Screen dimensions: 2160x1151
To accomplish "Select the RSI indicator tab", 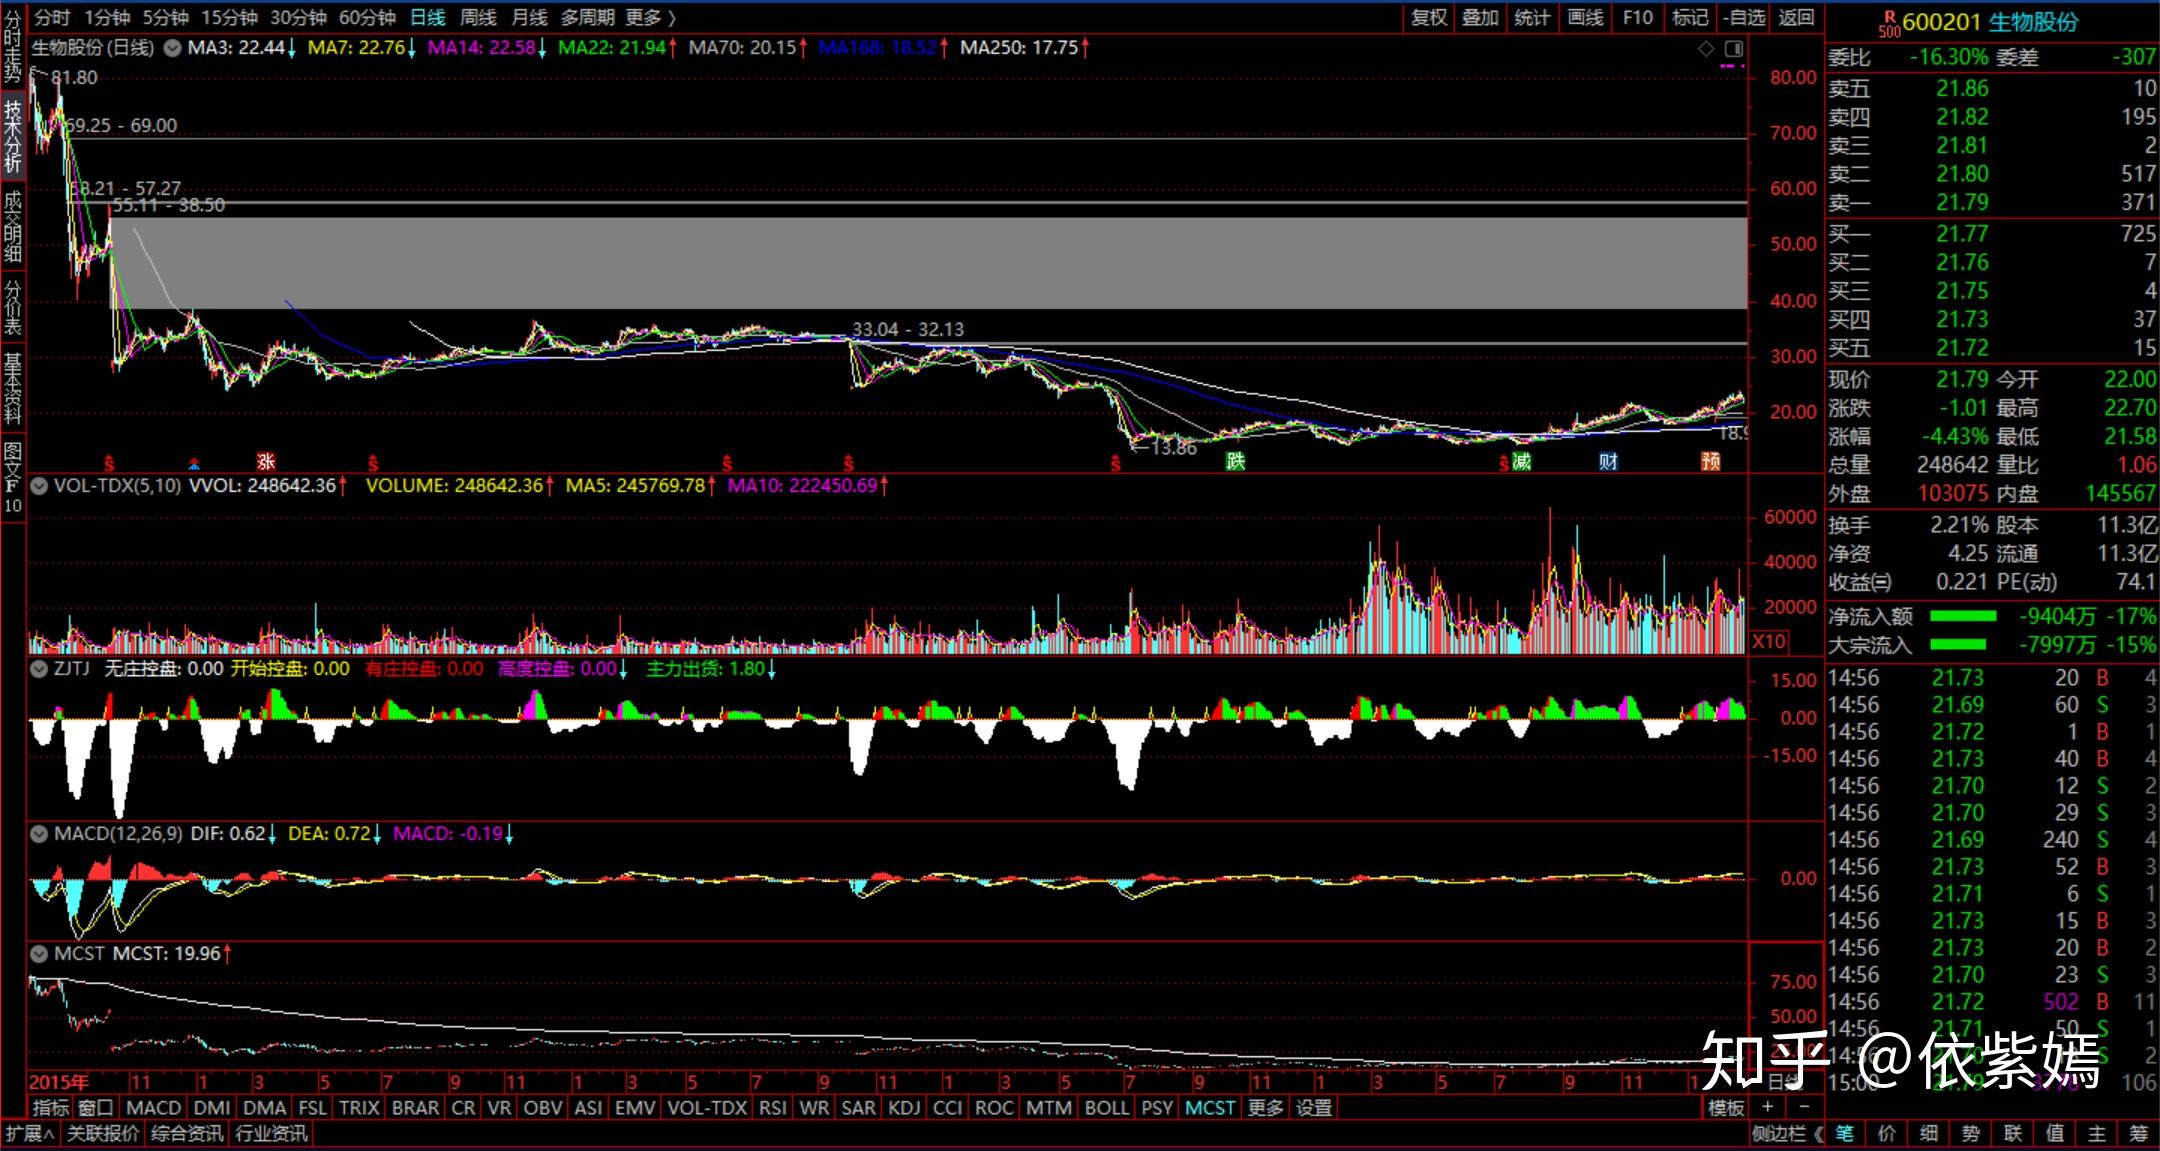I will pos(772,1107).
